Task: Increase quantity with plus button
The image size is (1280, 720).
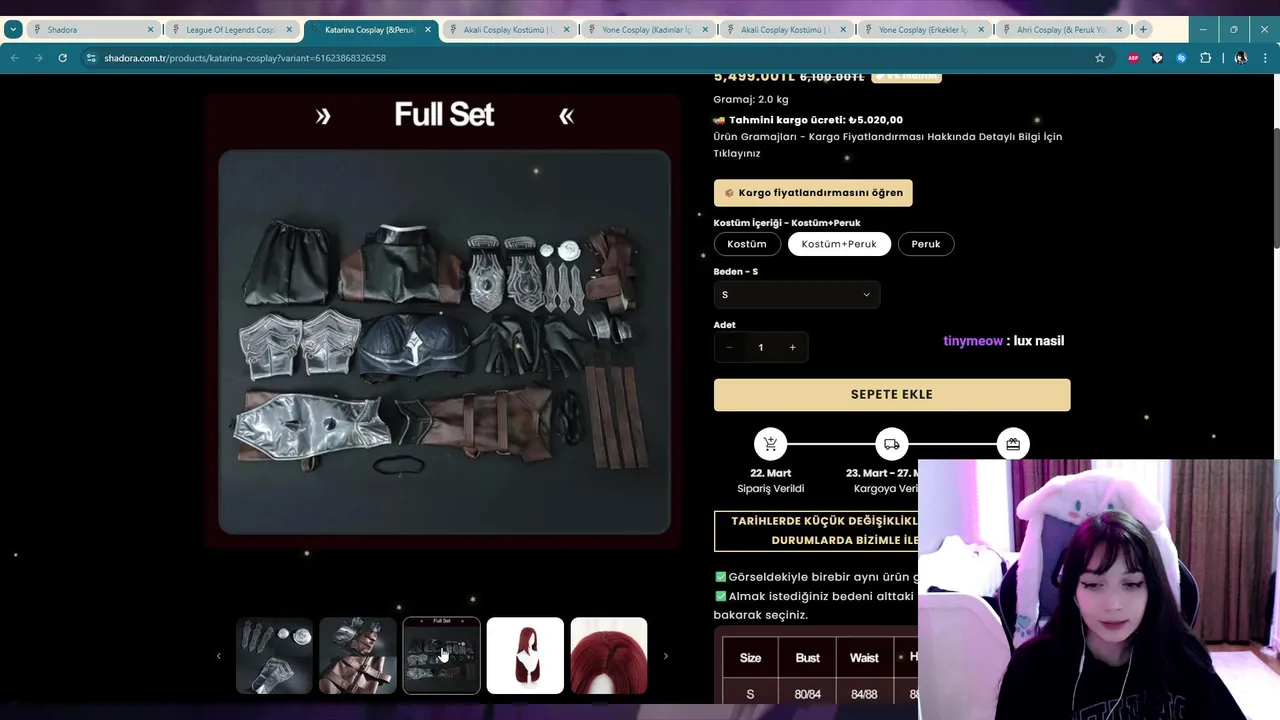Action: pyautogui.click(x=792, y=347)
